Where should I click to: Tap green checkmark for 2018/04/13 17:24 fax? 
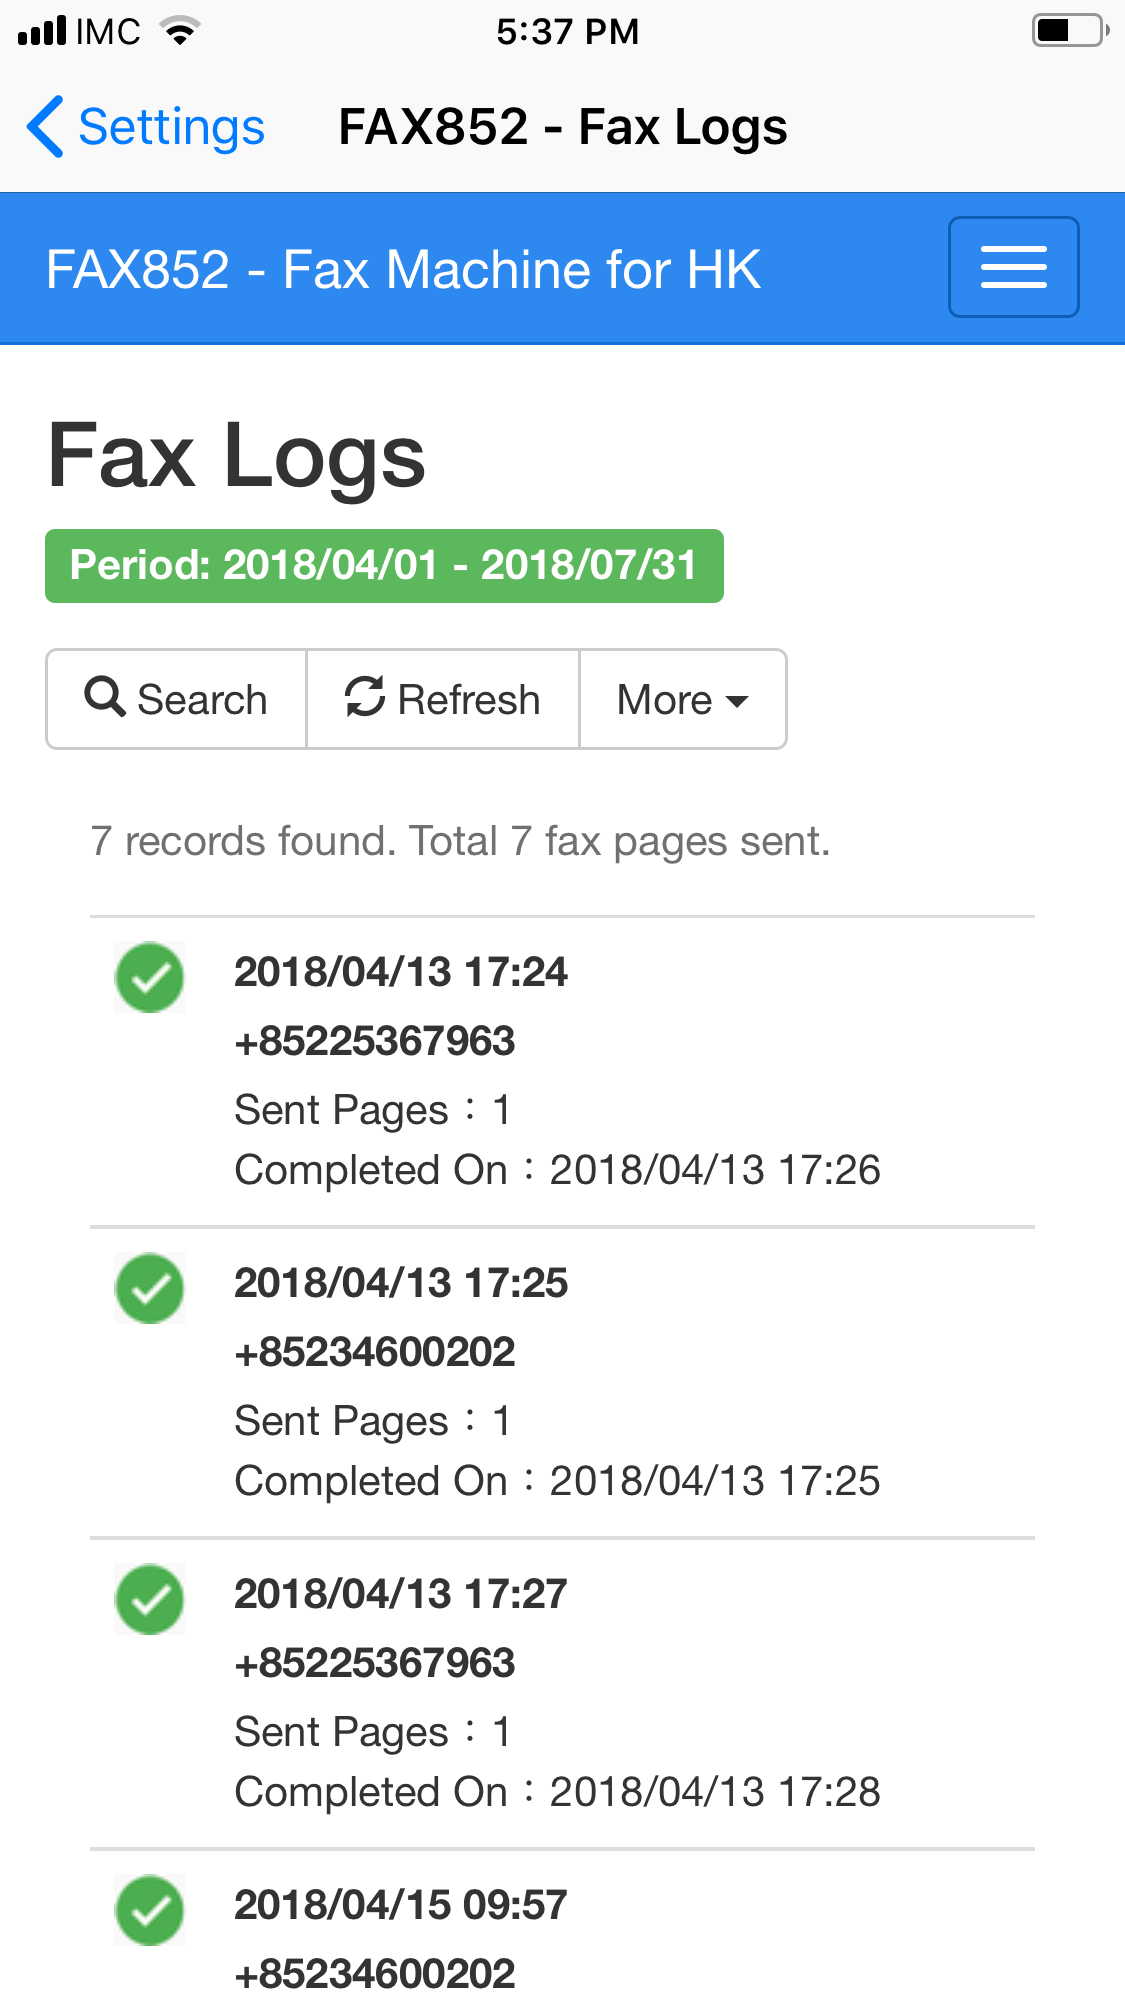(x=150, y=977)
